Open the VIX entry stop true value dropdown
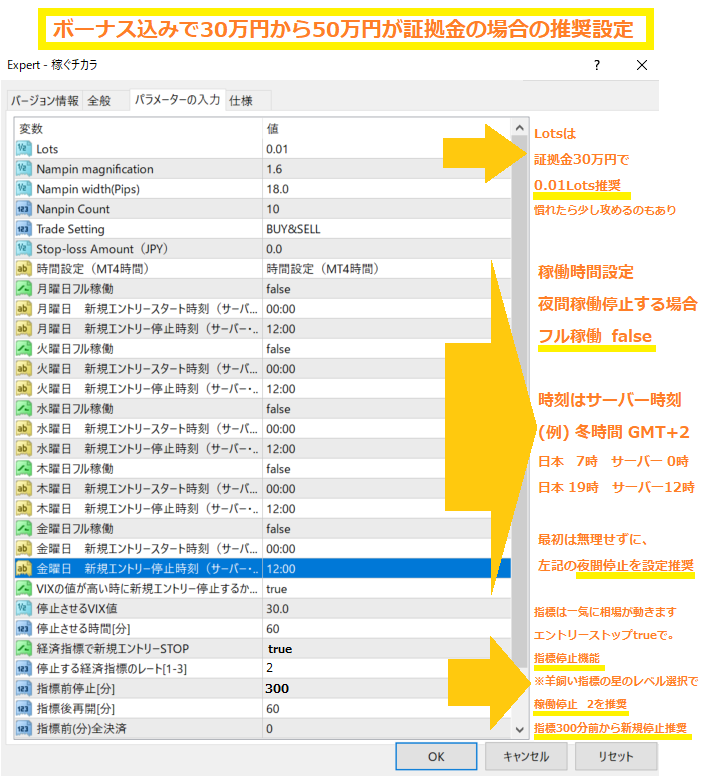Screen dimensions: 707x776 point(277,589)
